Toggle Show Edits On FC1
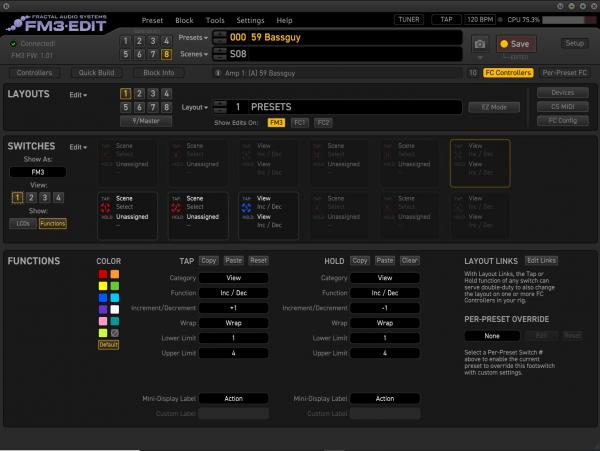 coord(300,122)
